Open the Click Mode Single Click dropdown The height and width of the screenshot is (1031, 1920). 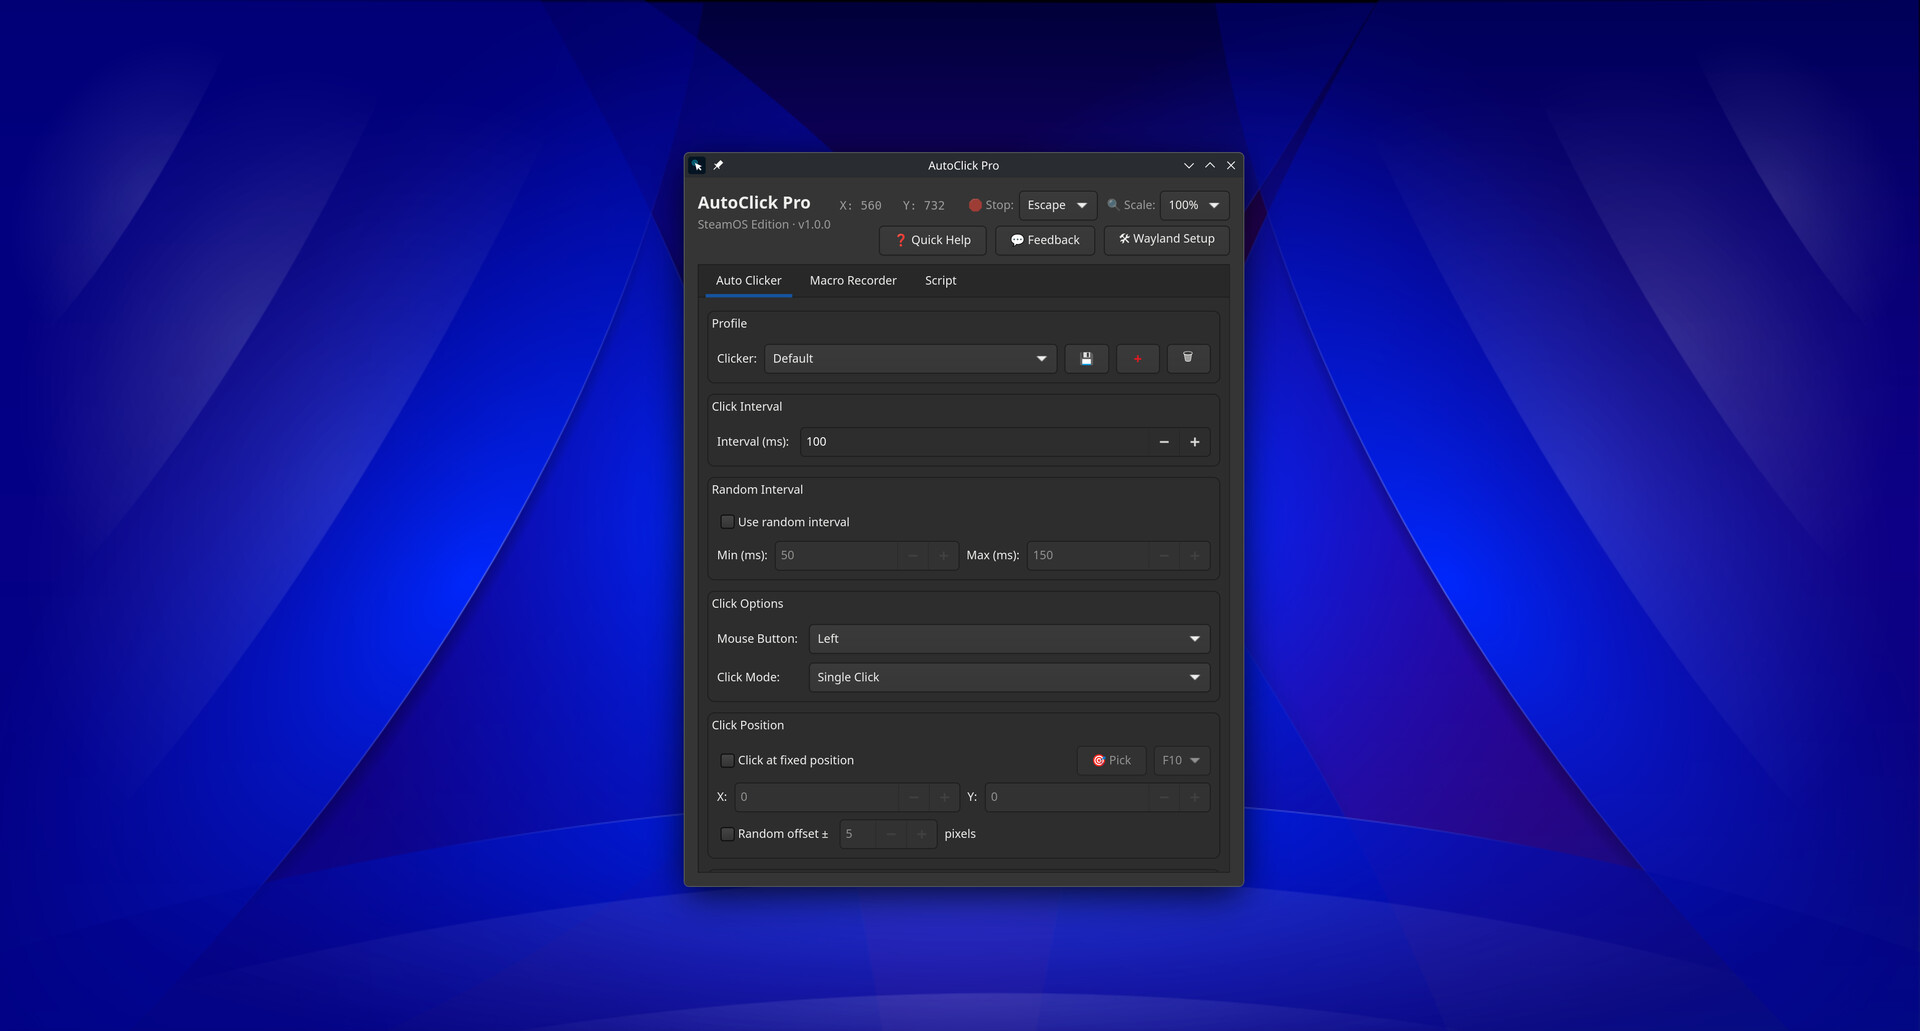tap(1009, 677)
